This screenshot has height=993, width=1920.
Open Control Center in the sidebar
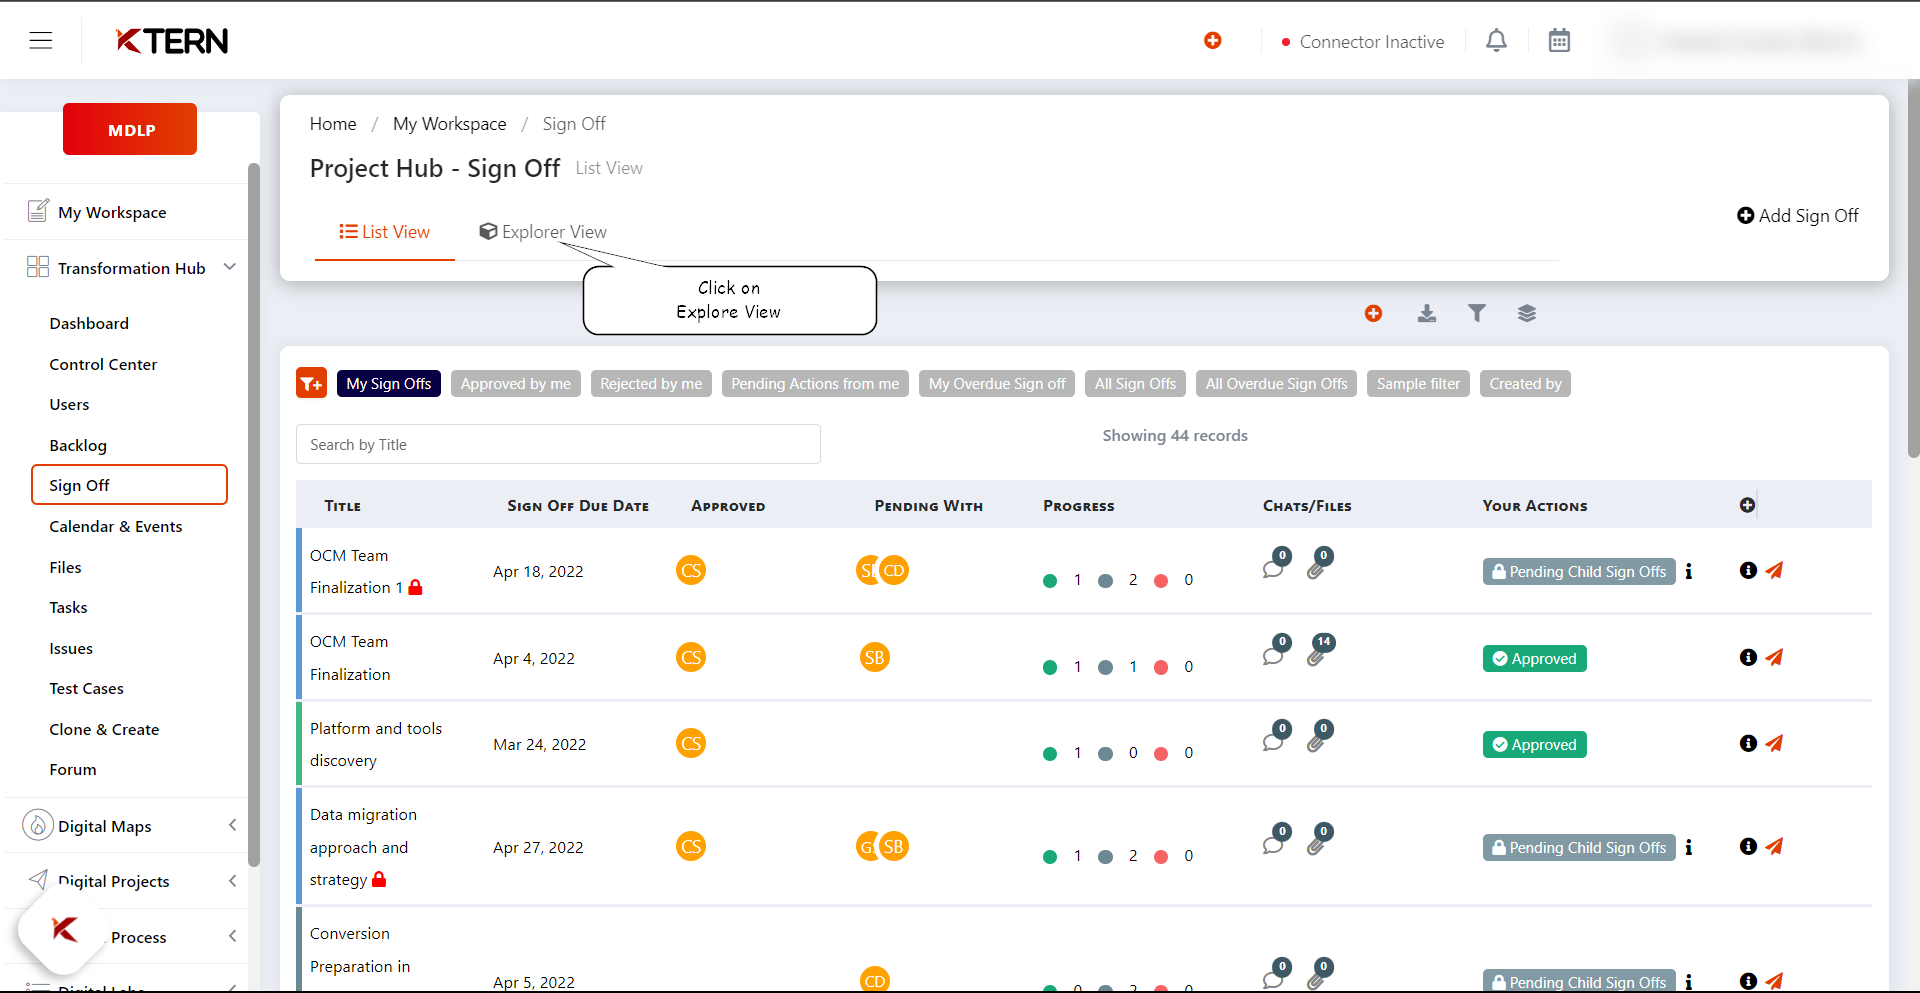pyautogui.click(x=103, y=364)
